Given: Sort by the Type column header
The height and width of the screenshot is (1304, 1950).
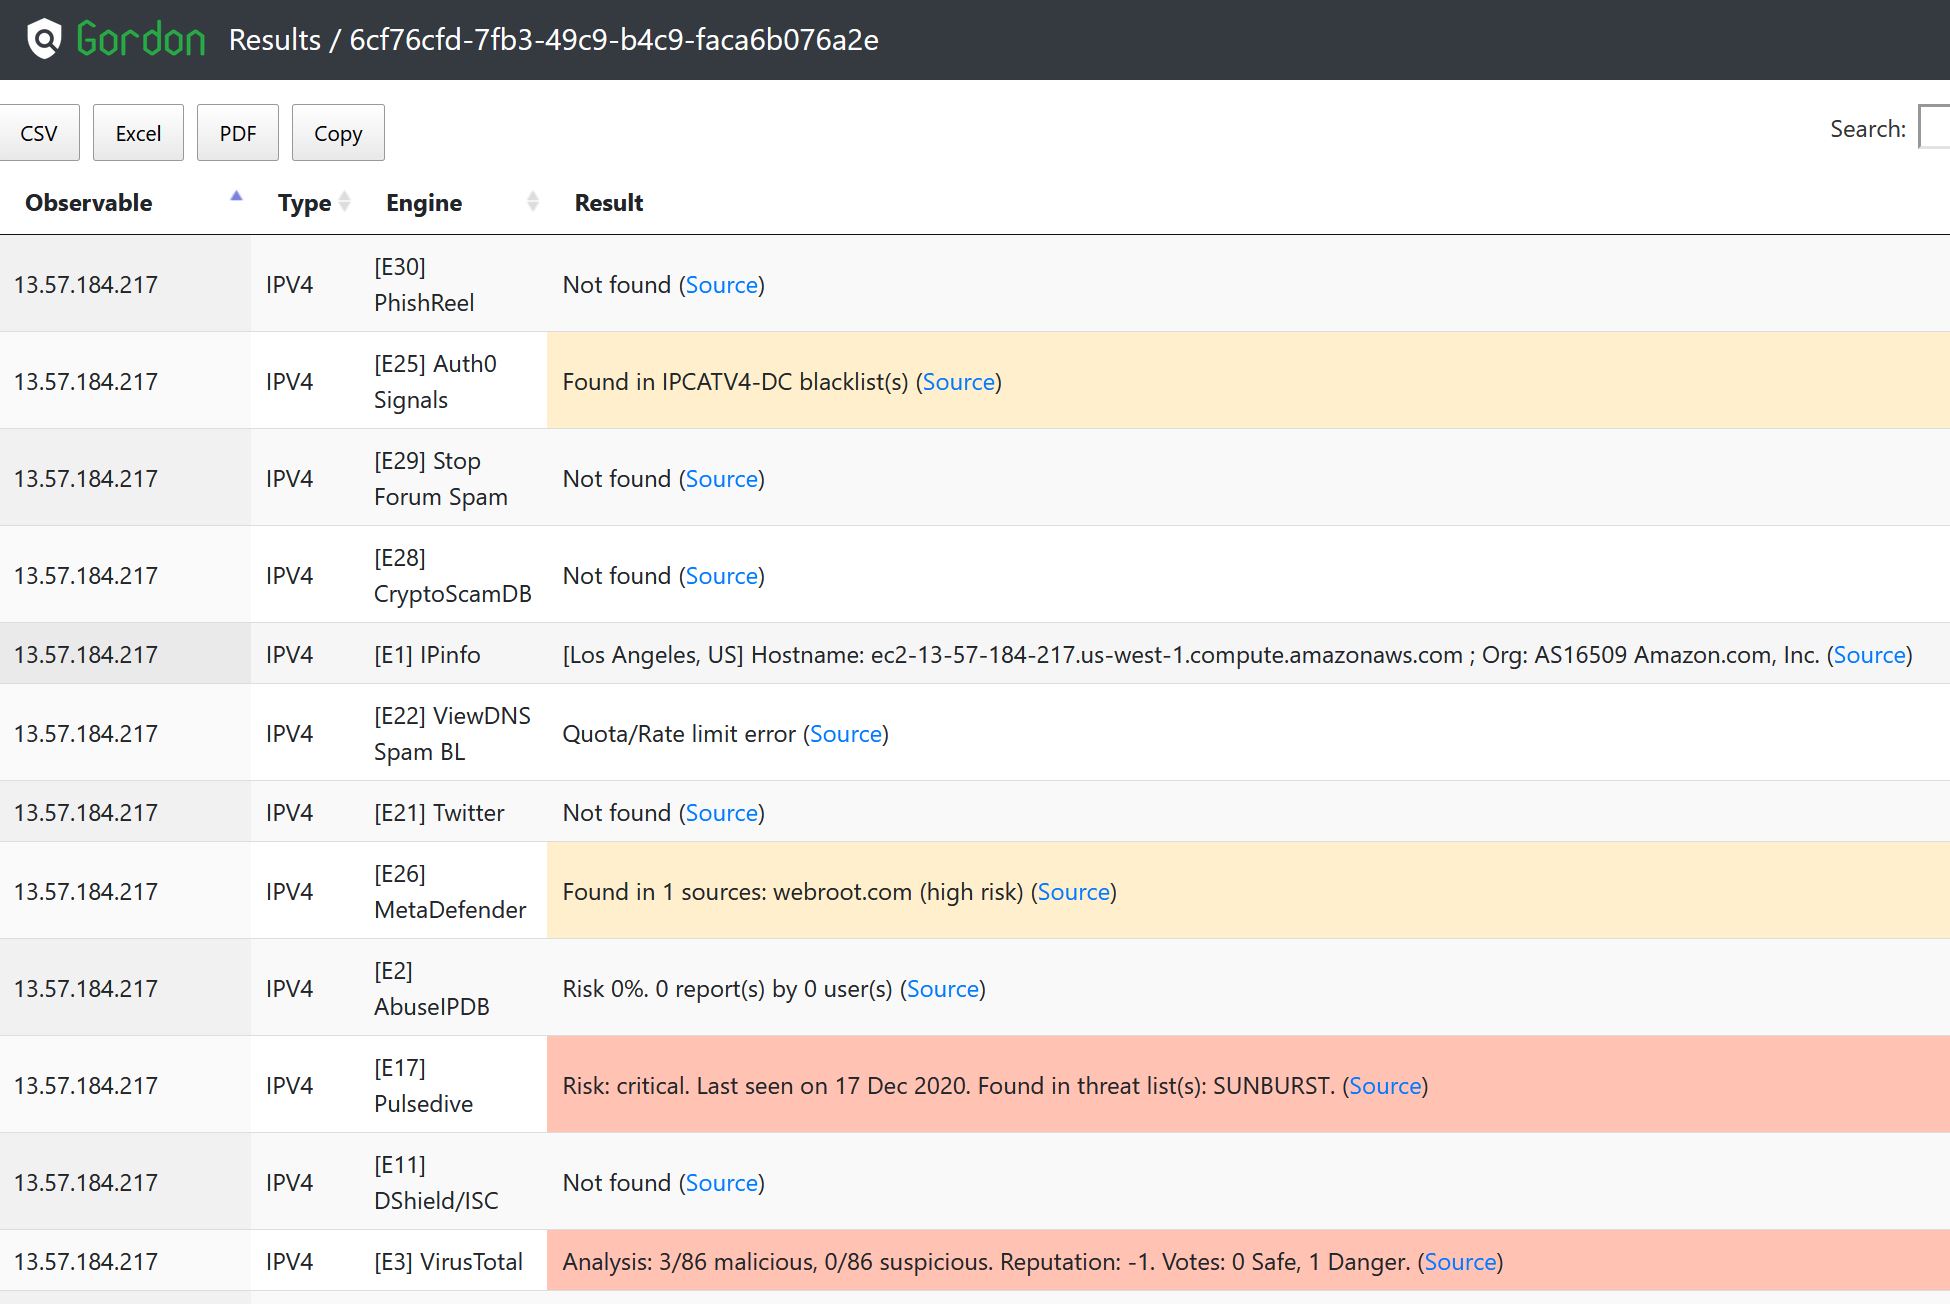Looking at the screenshot, I should click(306, 203).
